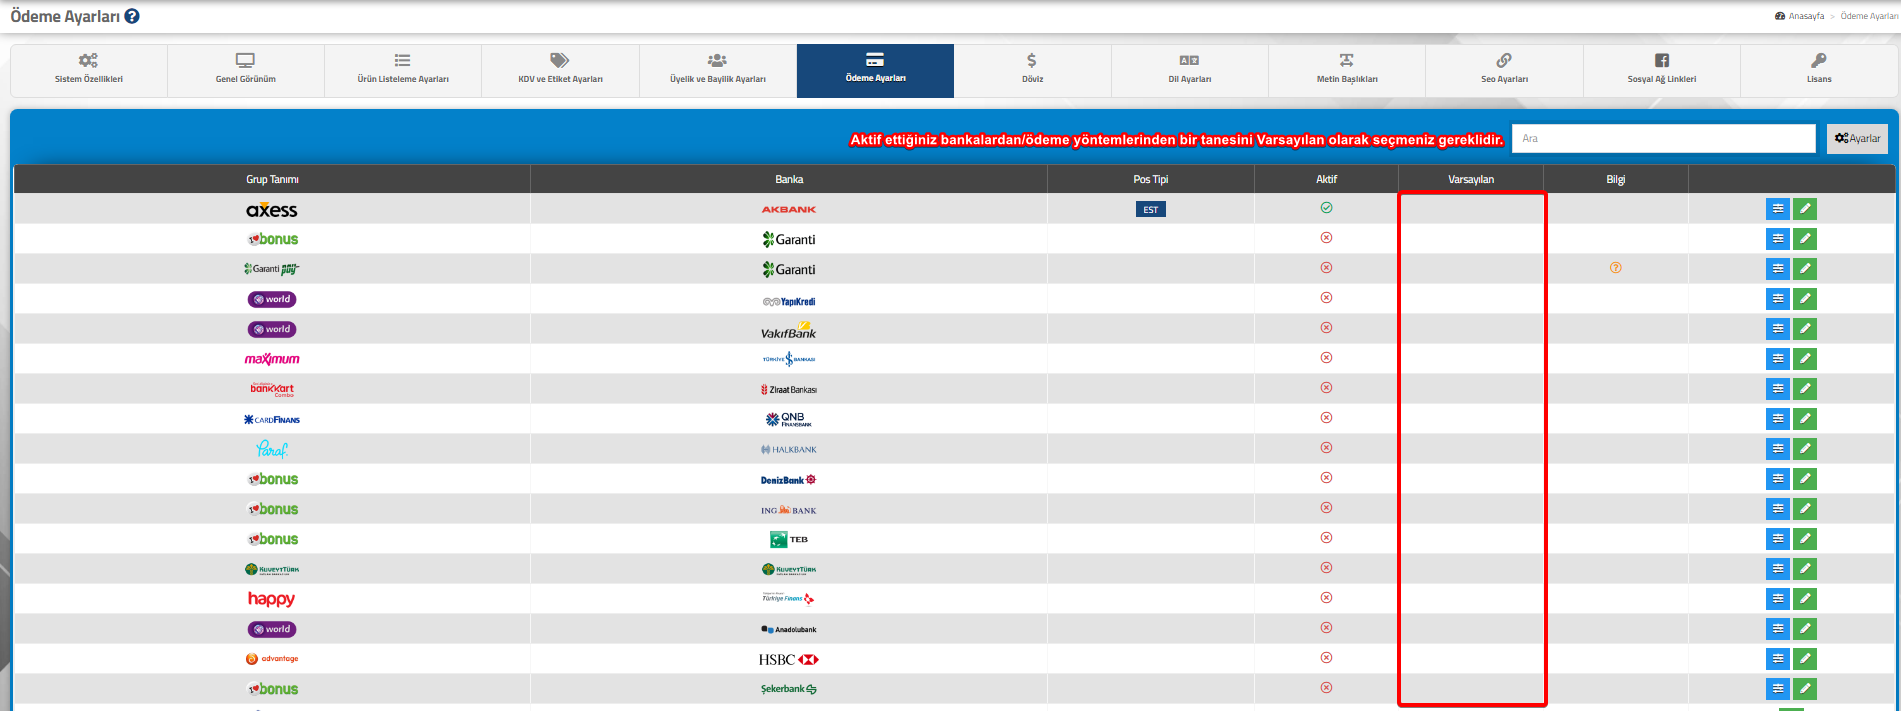Enable the maximum row's Aktif status

pyautogui.click(x=1326, y=358)
